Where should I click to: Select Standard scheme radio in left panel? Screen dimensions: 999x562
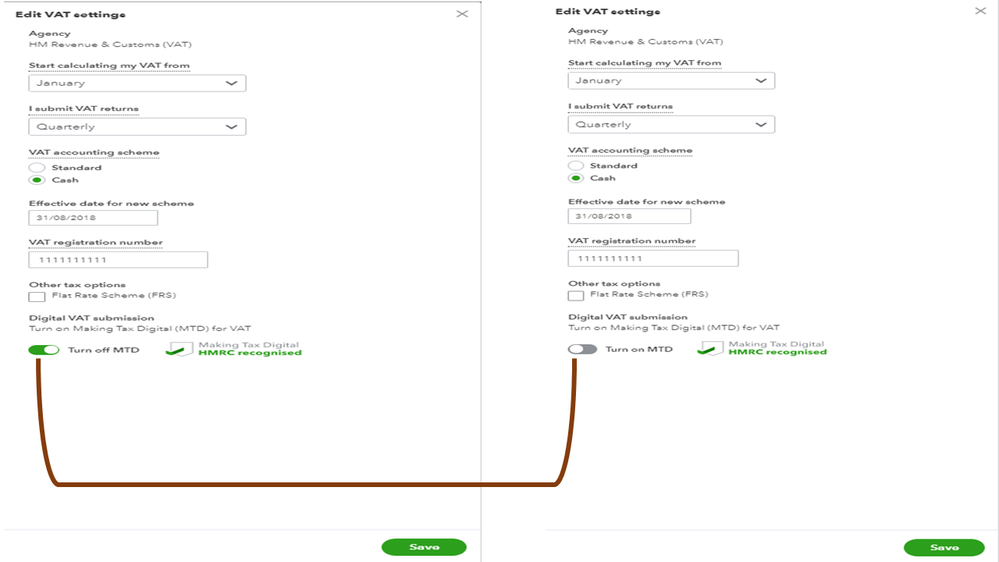click(x=37, y=168)
